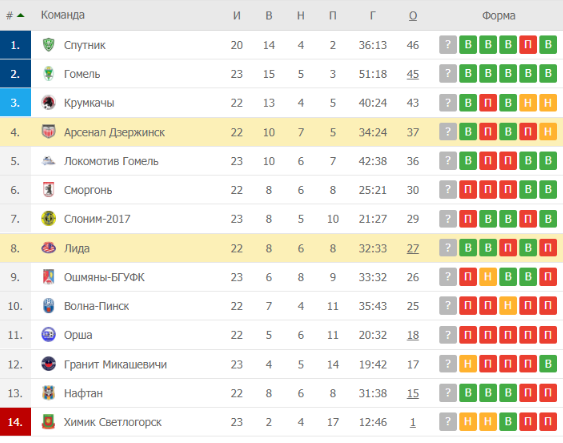The width and height of the screenshot is (563, 443).
Task: Click the Лида club emblem
Action: click(48, 248)
